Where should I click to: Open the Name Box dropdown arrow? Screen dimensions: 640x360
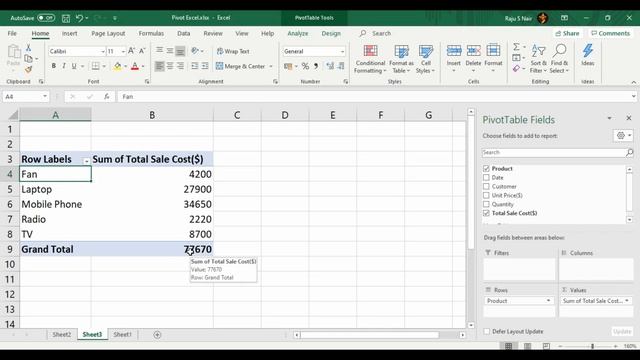pyautogui.click(x=44, y=97)
